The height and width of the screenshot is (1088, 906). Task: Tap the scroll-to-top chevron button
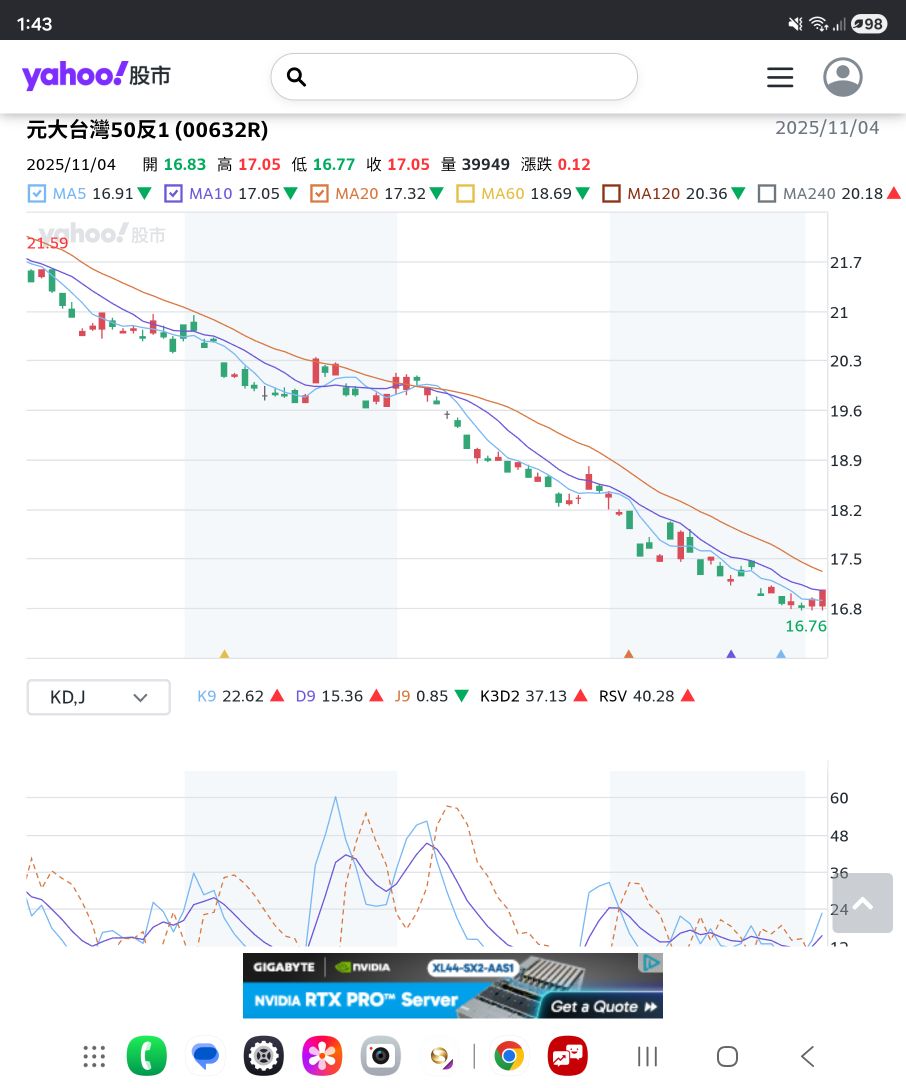tap(862, 903)
